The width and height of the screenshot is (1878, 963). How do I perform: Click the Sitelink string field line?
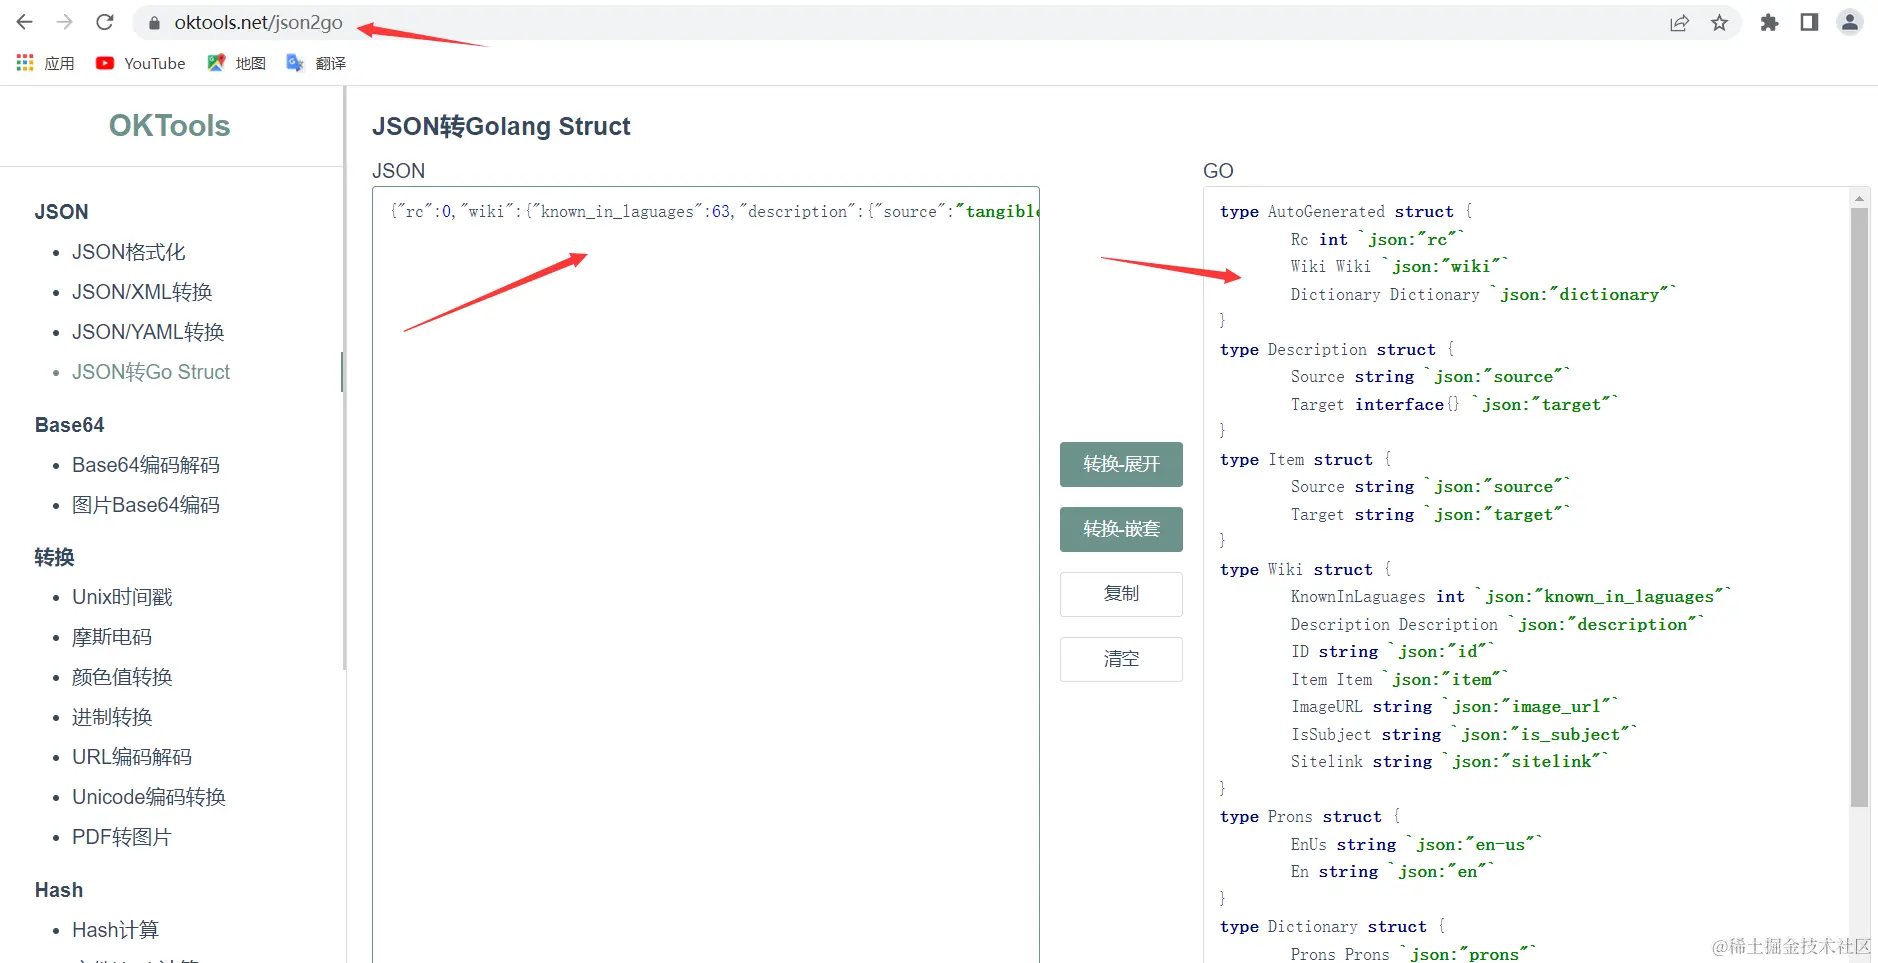(1449, 762)
